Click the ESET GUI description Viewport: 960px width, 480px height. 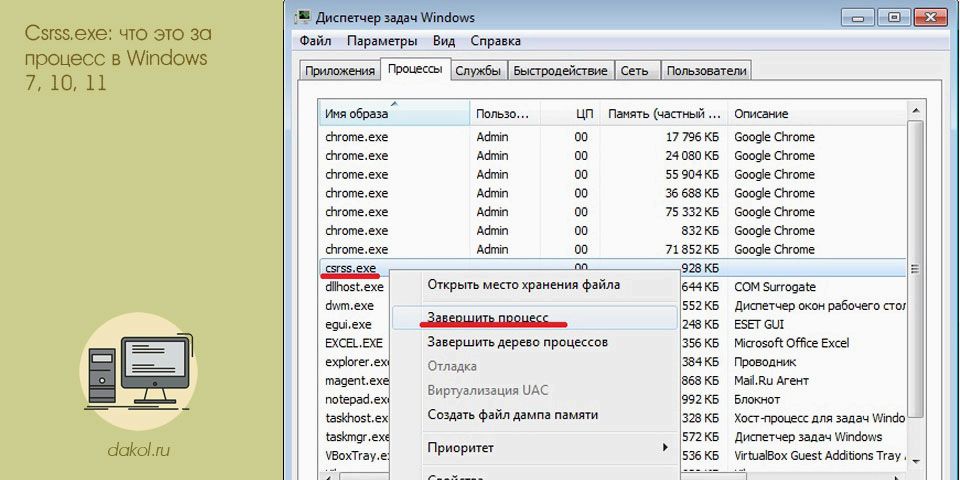click(759, 324)
